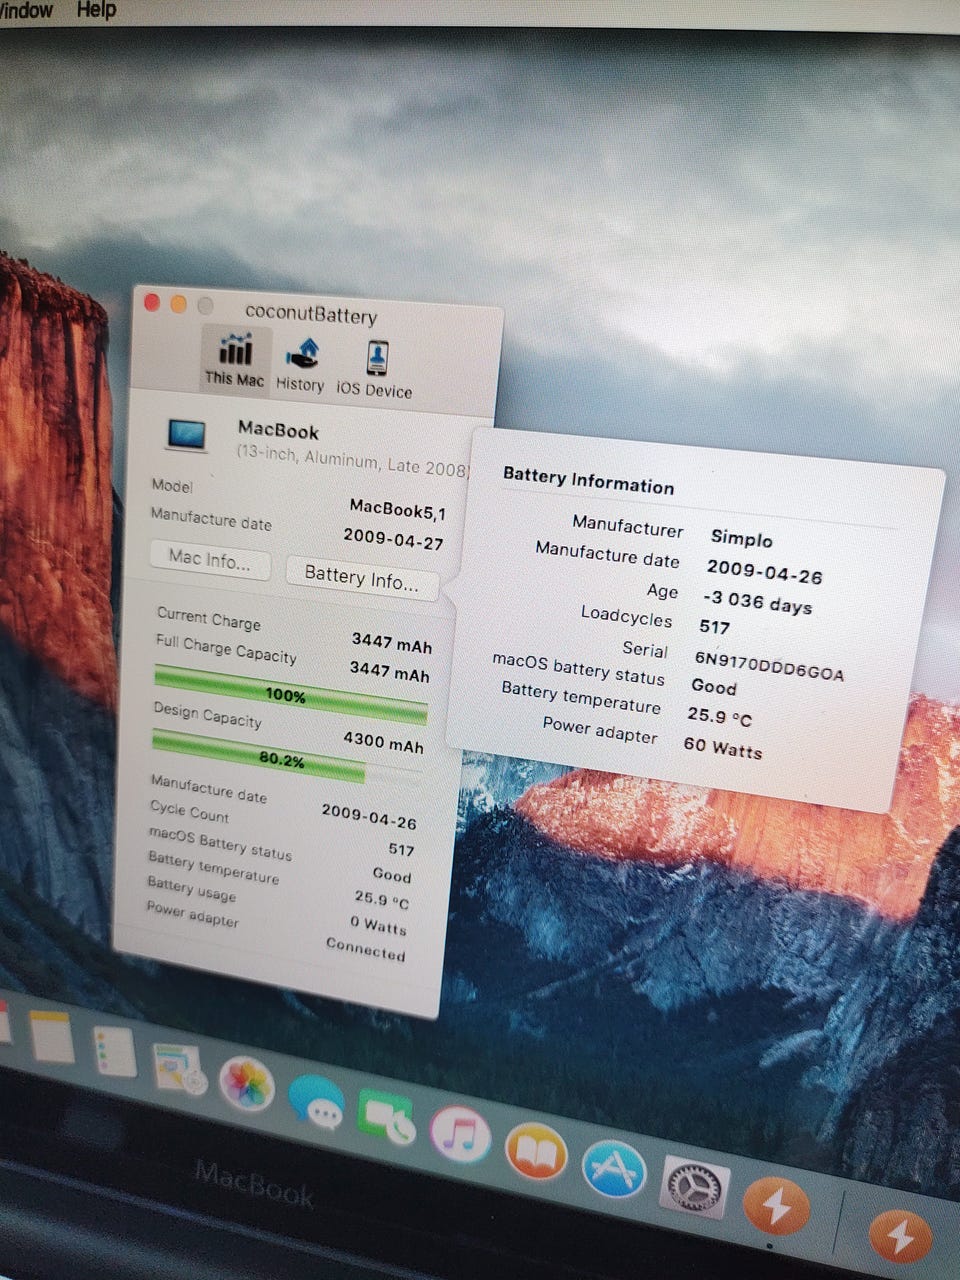Click the Mac Info... button

click(210, 559)
